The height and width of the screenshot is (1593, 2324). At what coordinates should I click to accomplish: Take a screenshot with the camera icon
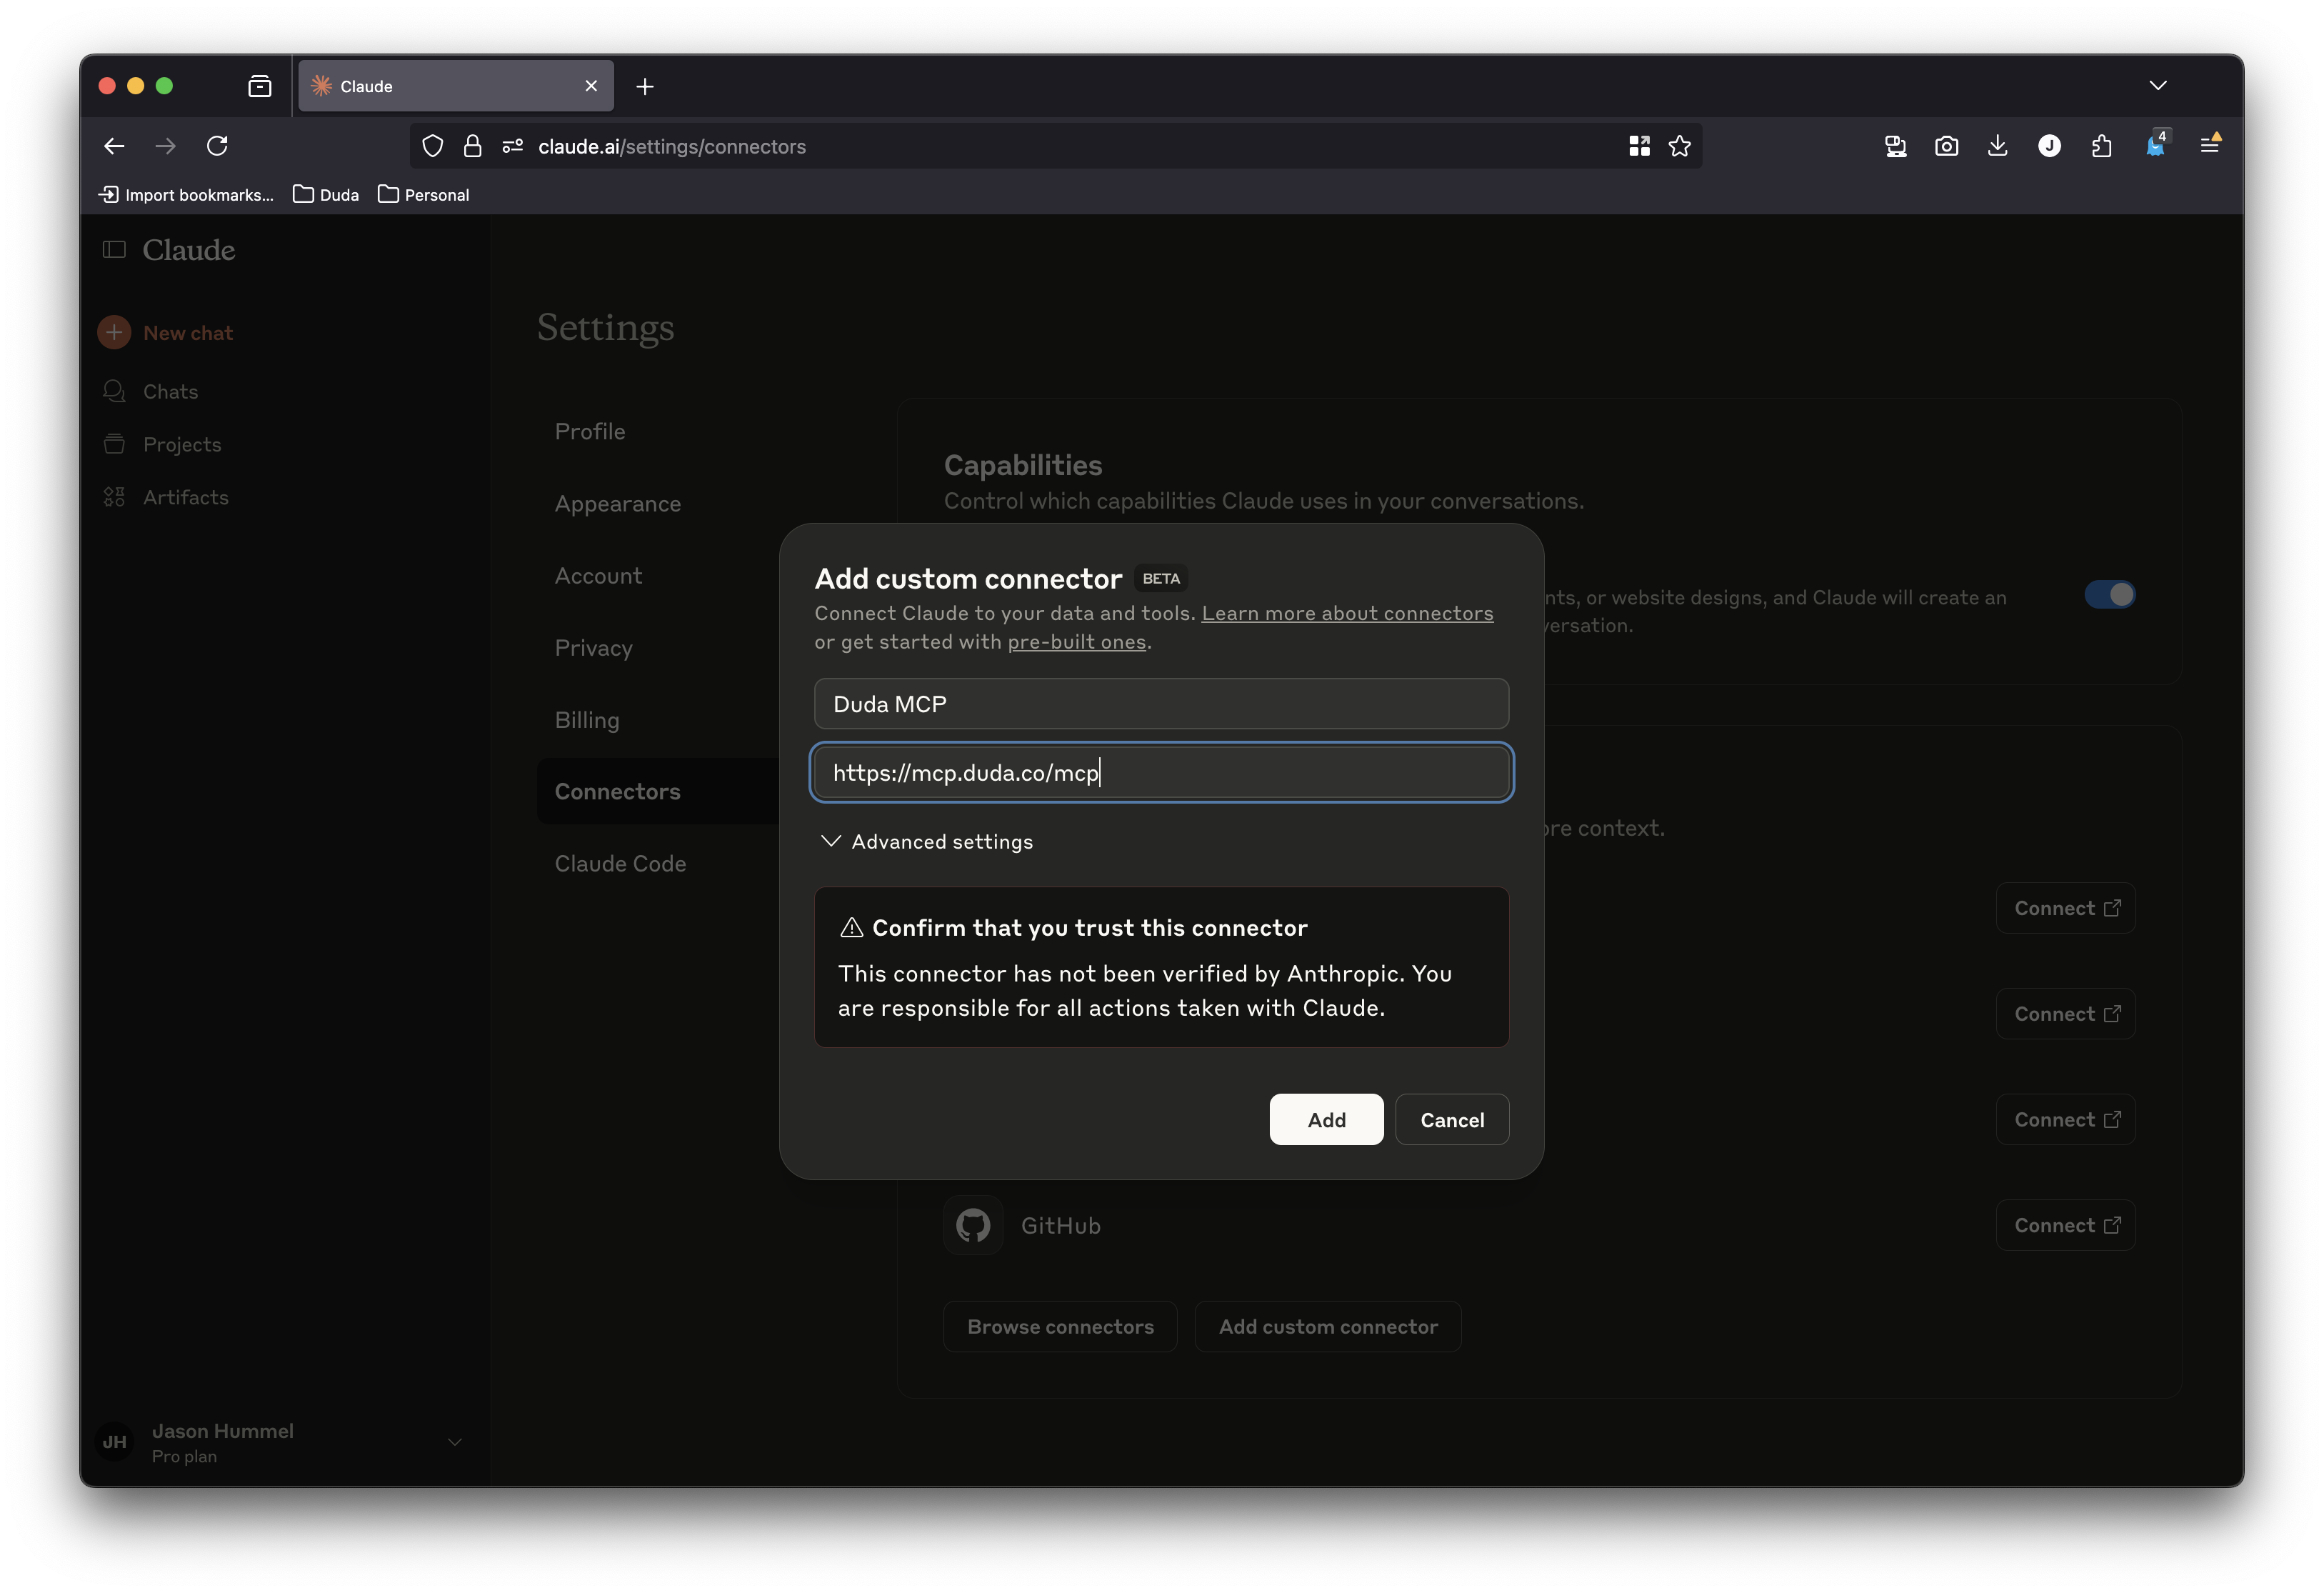[1946, 146]
